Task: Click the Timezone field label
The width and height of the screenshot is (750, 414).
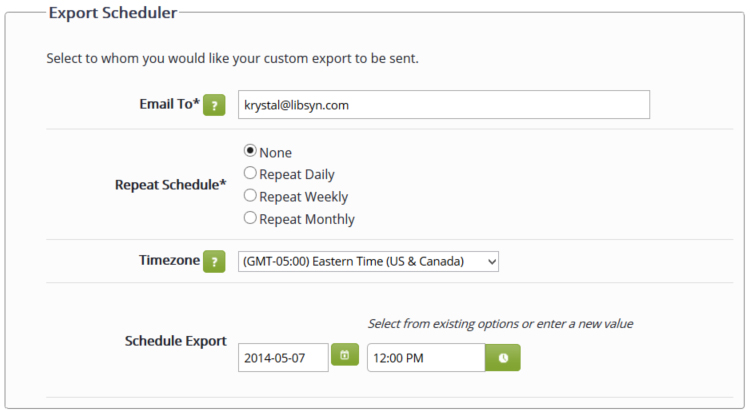Action: coord(169,260)
